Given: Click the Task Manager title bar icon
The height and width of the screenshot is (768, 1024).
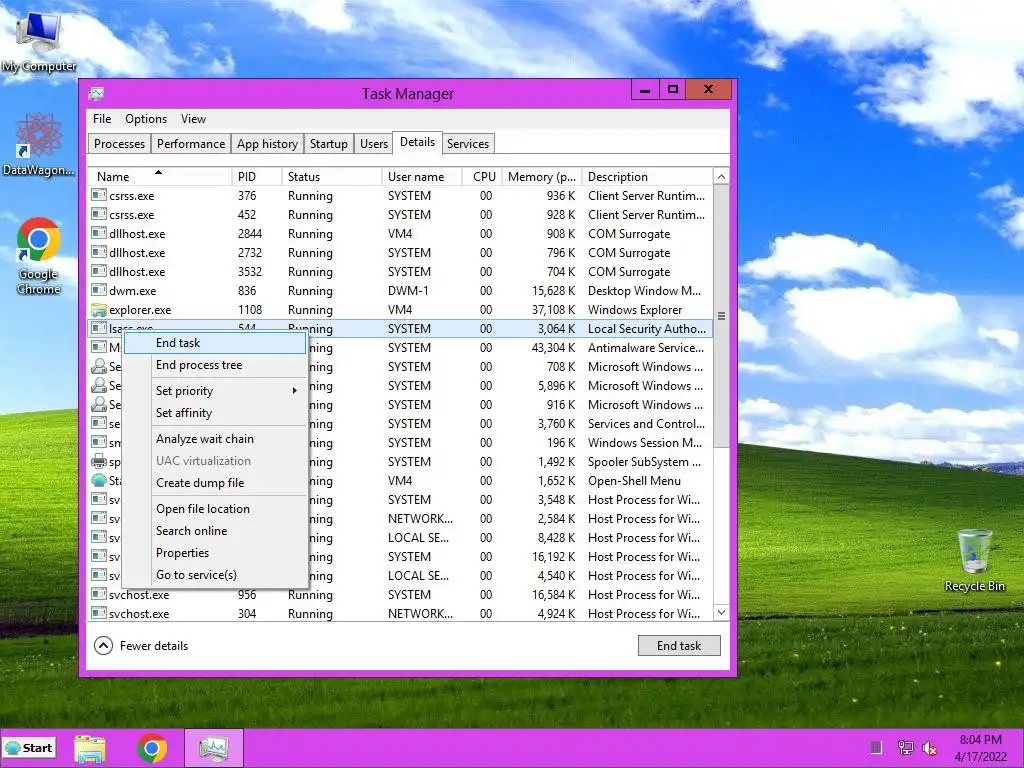Looking at the screenshot, I should coord(97,93).
